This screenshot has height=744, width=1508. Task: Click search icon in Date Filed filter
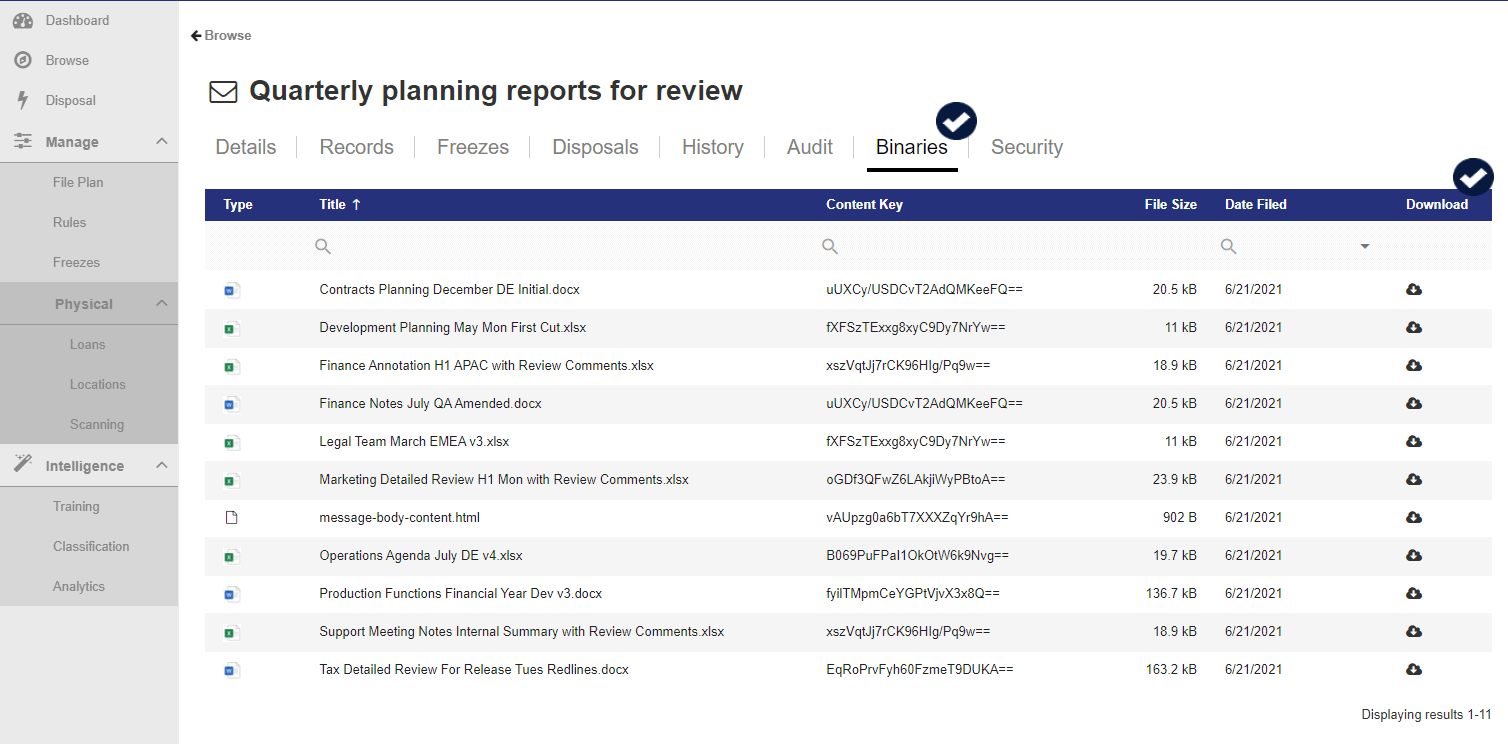click(1229, 246)
